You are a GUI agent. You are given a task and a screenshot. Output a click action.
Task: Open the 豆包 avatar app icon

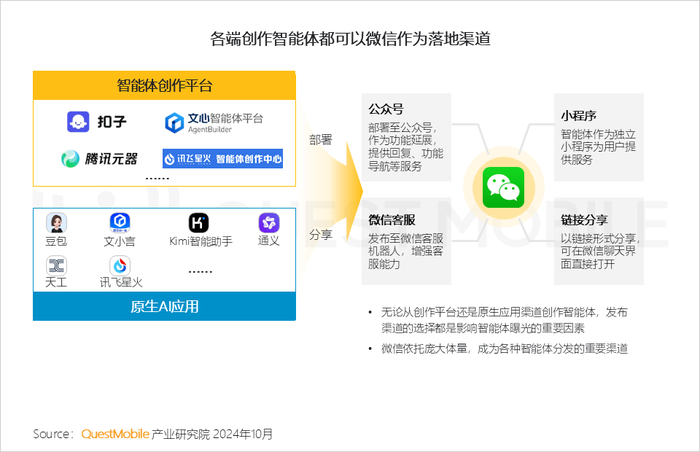point(56,223)
